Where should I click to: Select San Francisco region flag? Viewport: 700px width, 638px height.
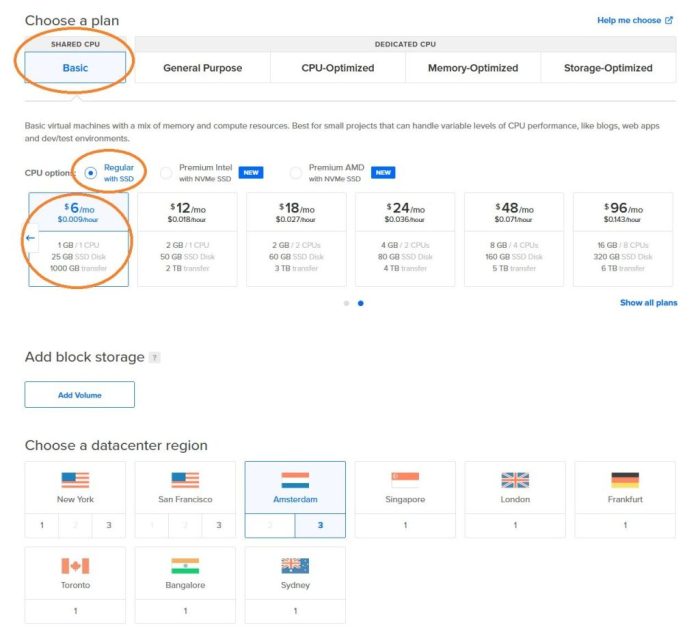click(185, 480)
